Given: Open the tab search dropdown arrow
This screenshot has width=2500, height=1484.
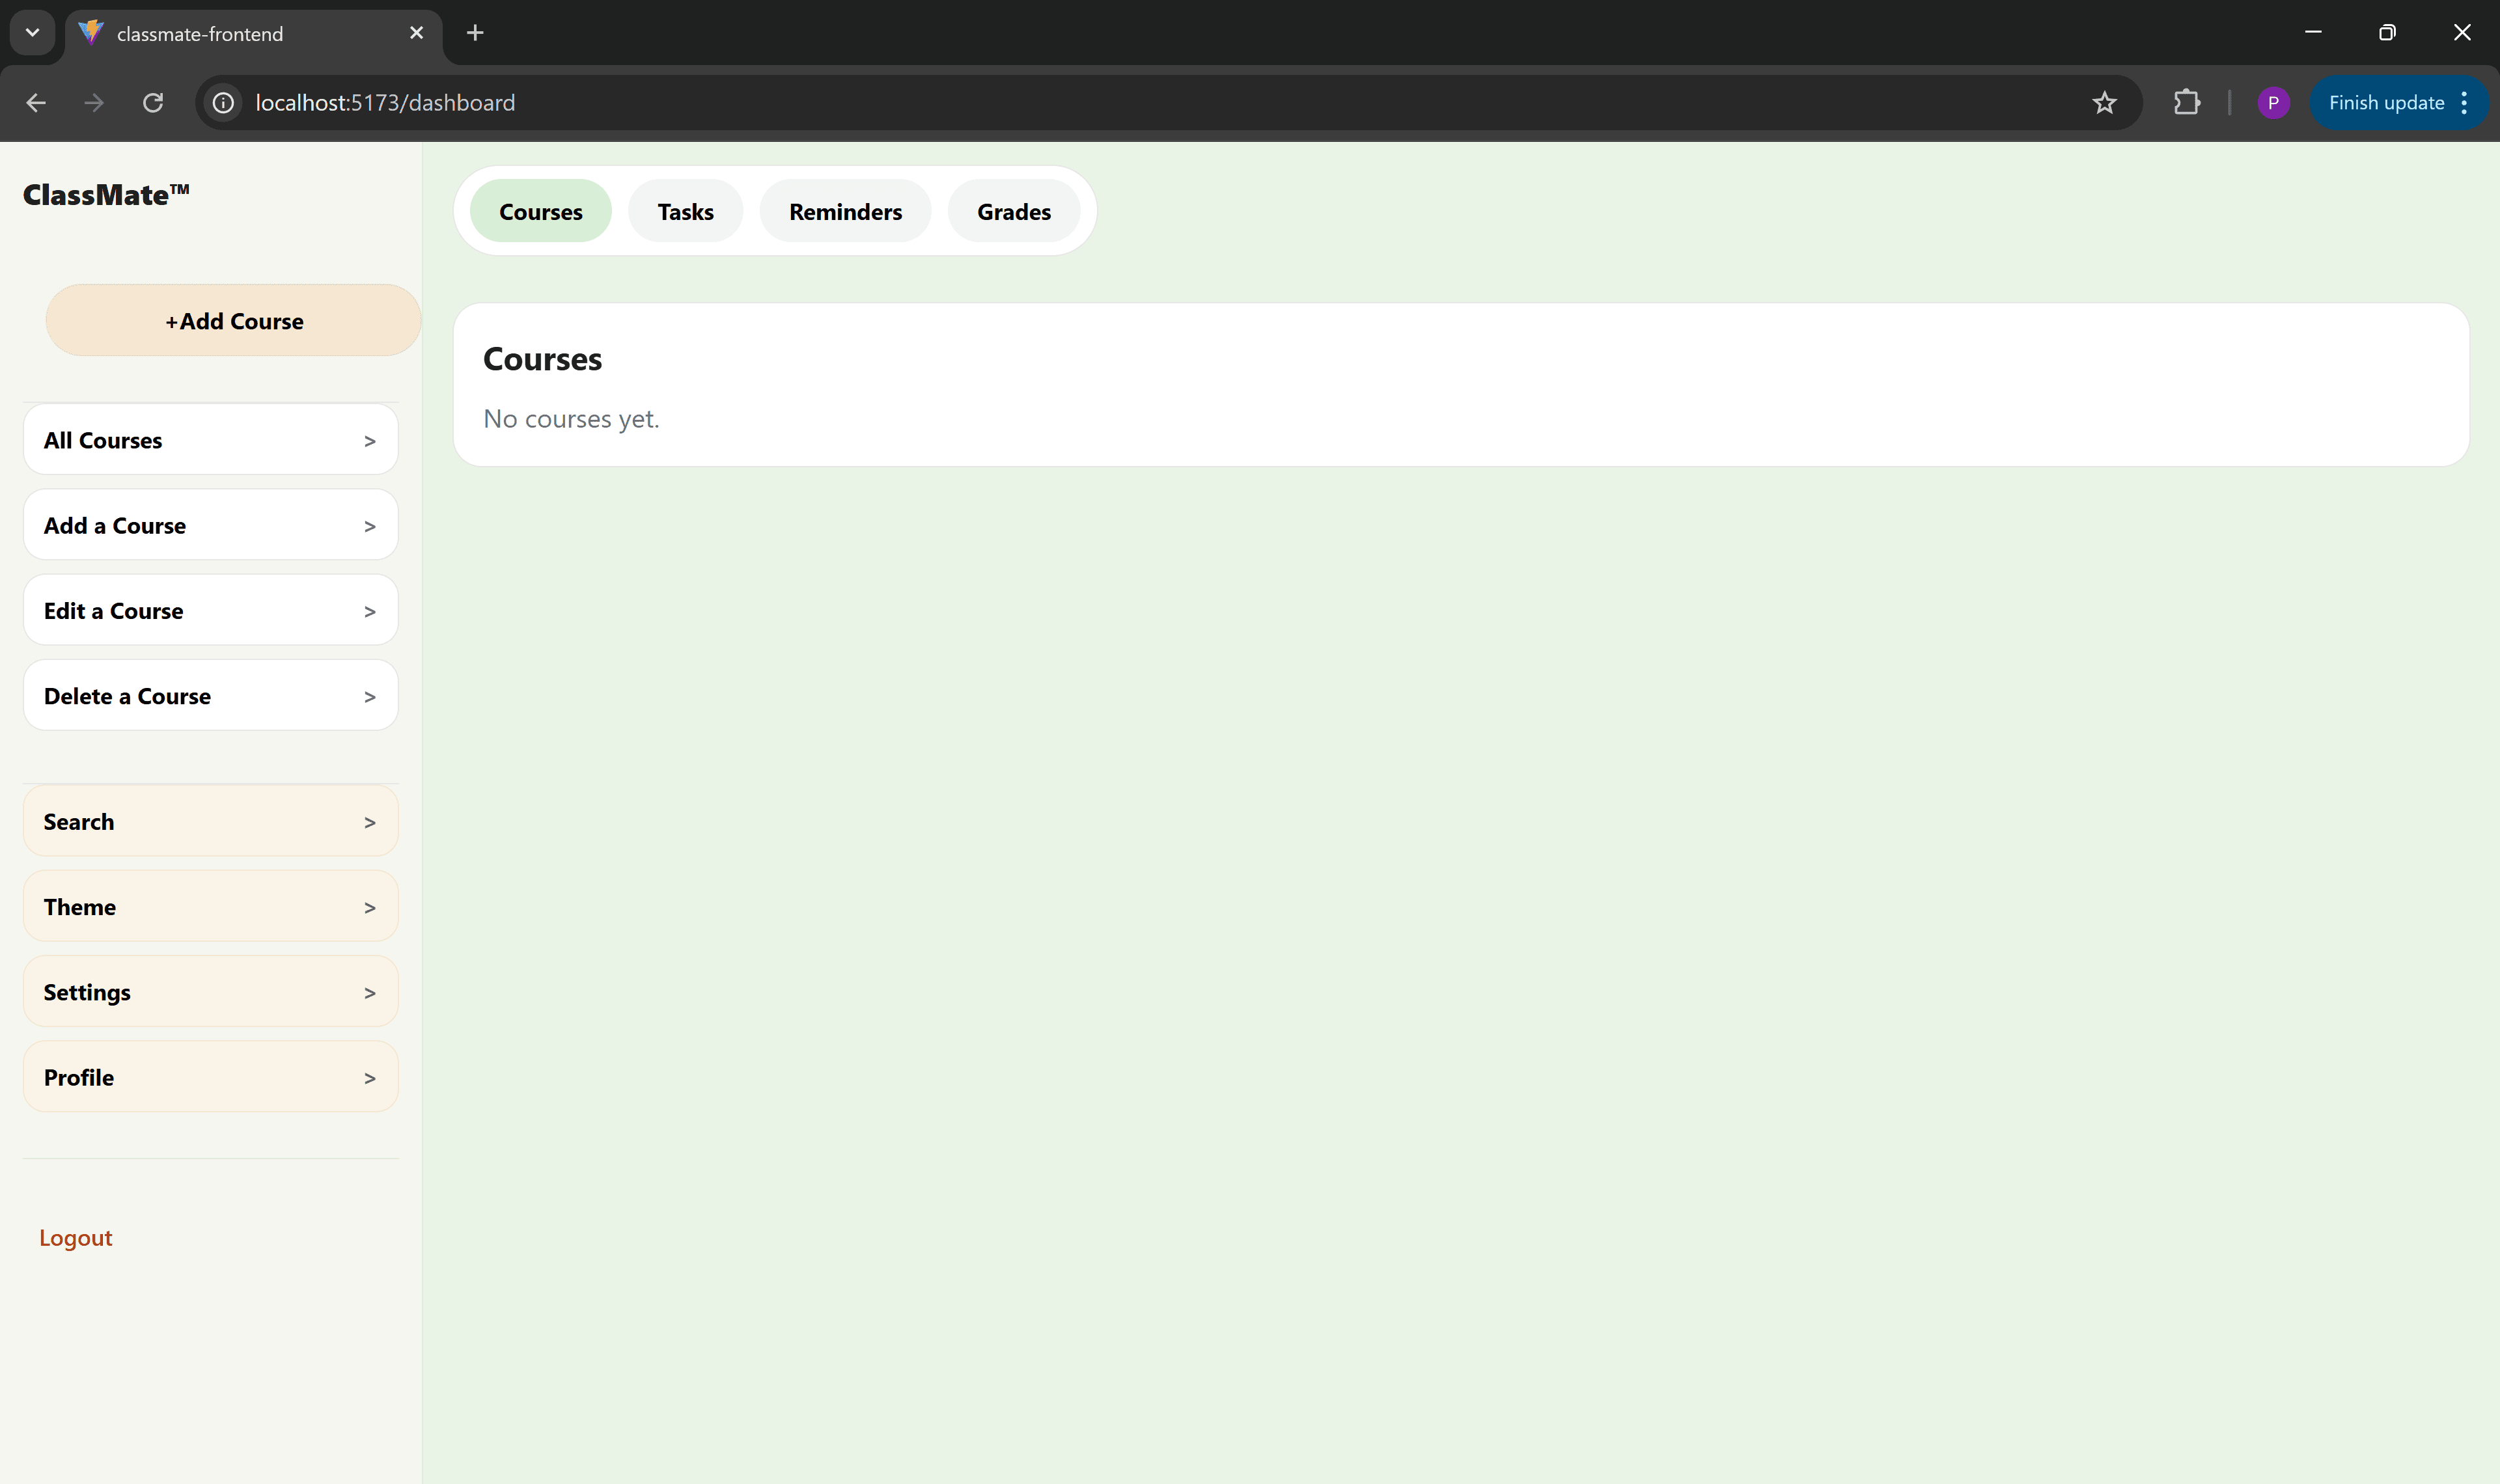Looking at the screenshot, I should pos(31,32).
